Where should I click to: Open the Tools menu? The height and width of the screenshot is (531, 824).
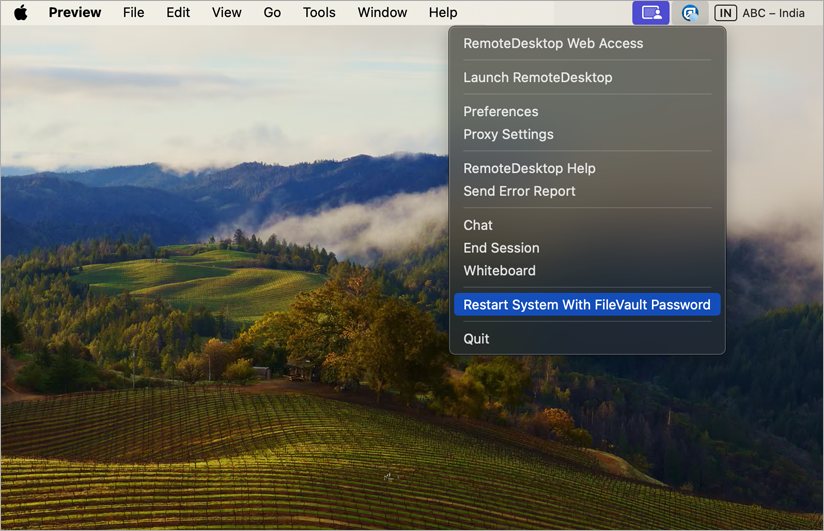click(x=319, y=13)
